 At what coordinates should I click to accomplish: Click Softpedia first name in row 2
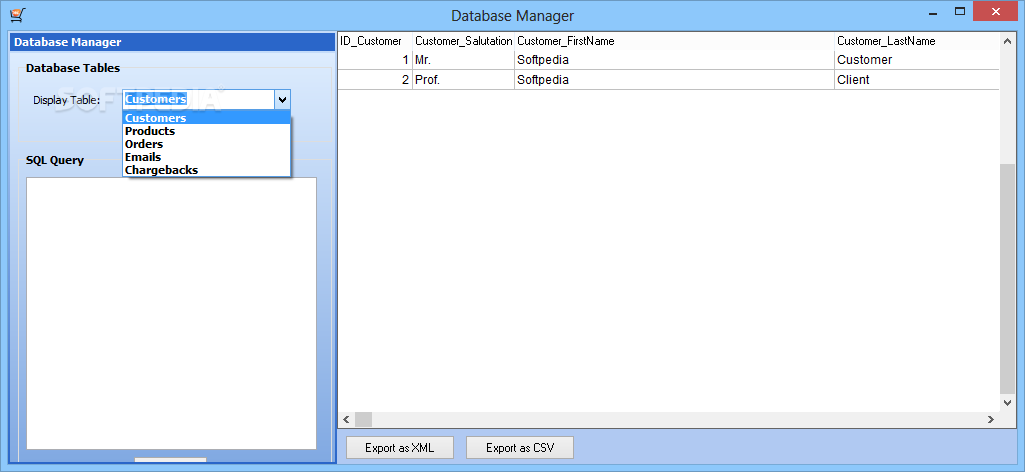(x=675, y=80)
